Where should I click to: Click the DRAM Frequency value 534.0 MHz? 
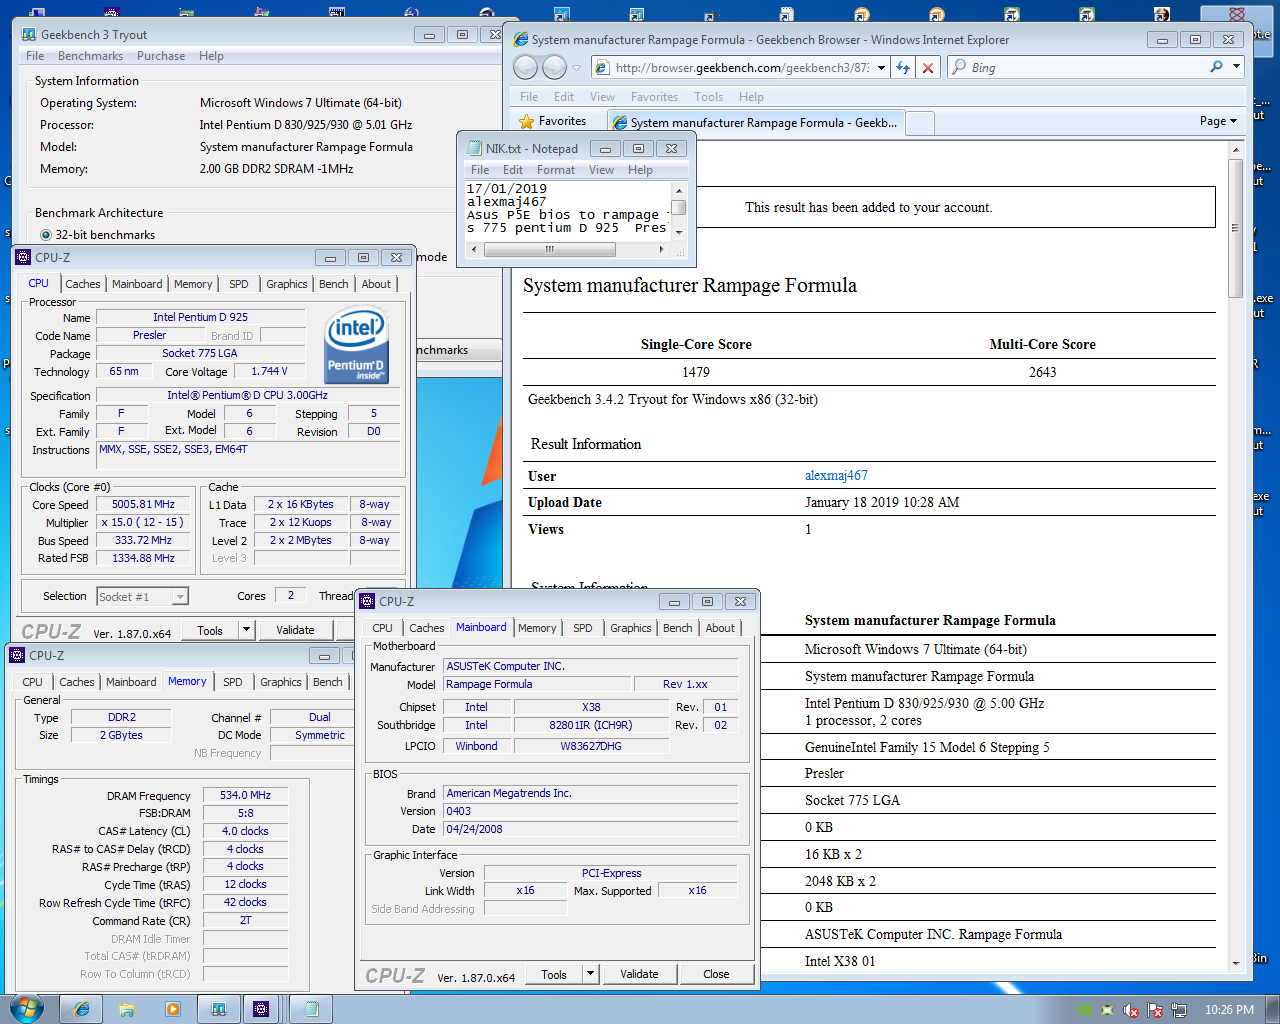click(245, 795)
